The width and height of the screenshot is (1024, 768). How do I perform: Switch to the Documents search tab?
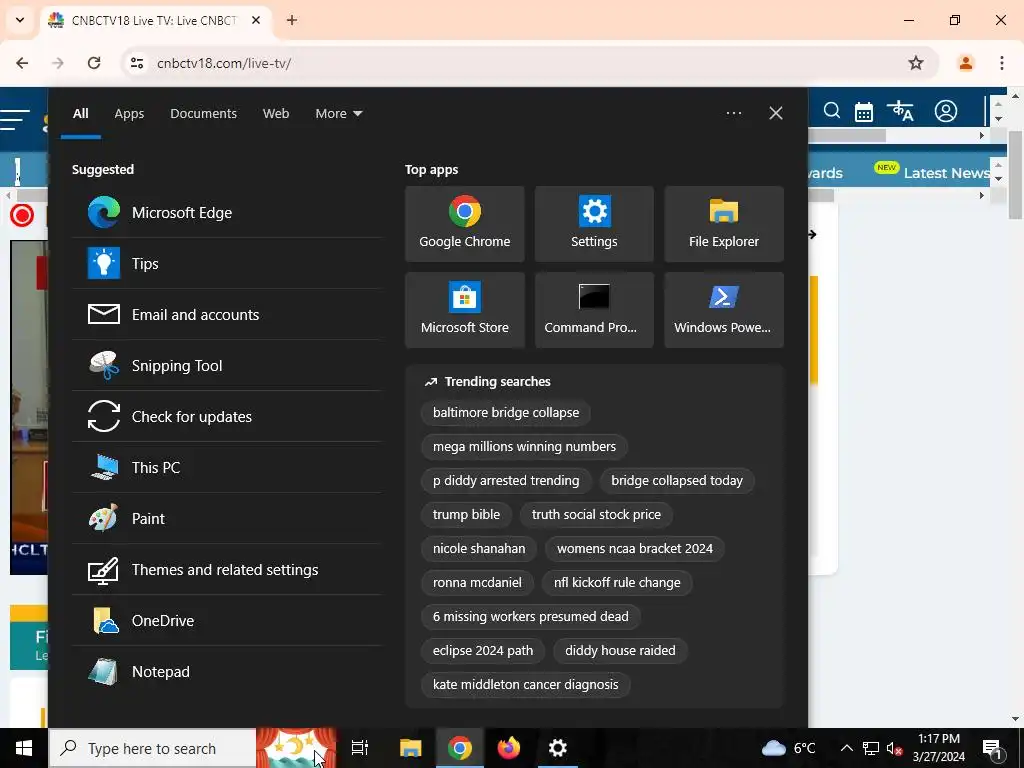pyautogui.click(x=203, y=114)
